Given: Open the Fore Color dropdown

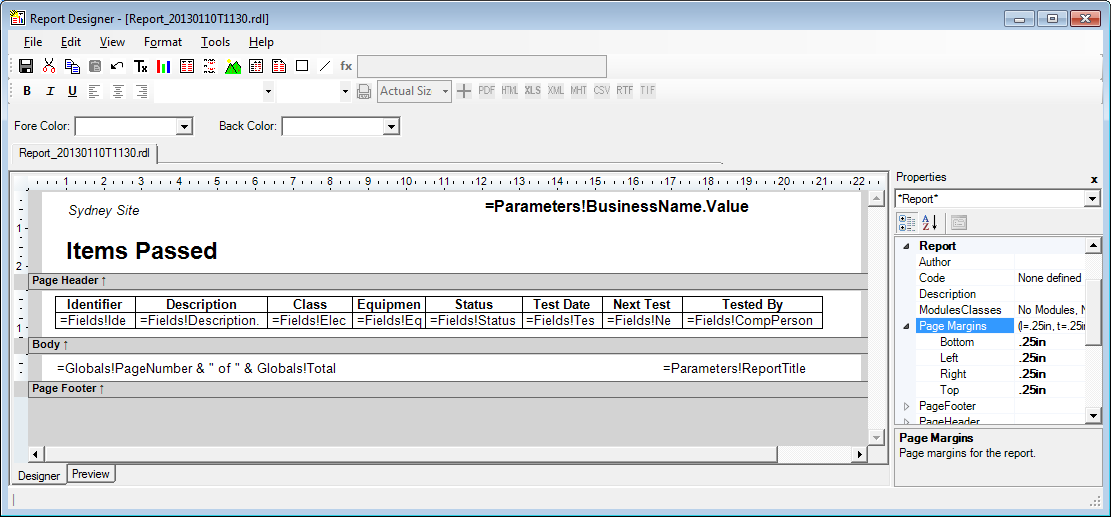Looking at the screenshot, I should coord(184,126).
